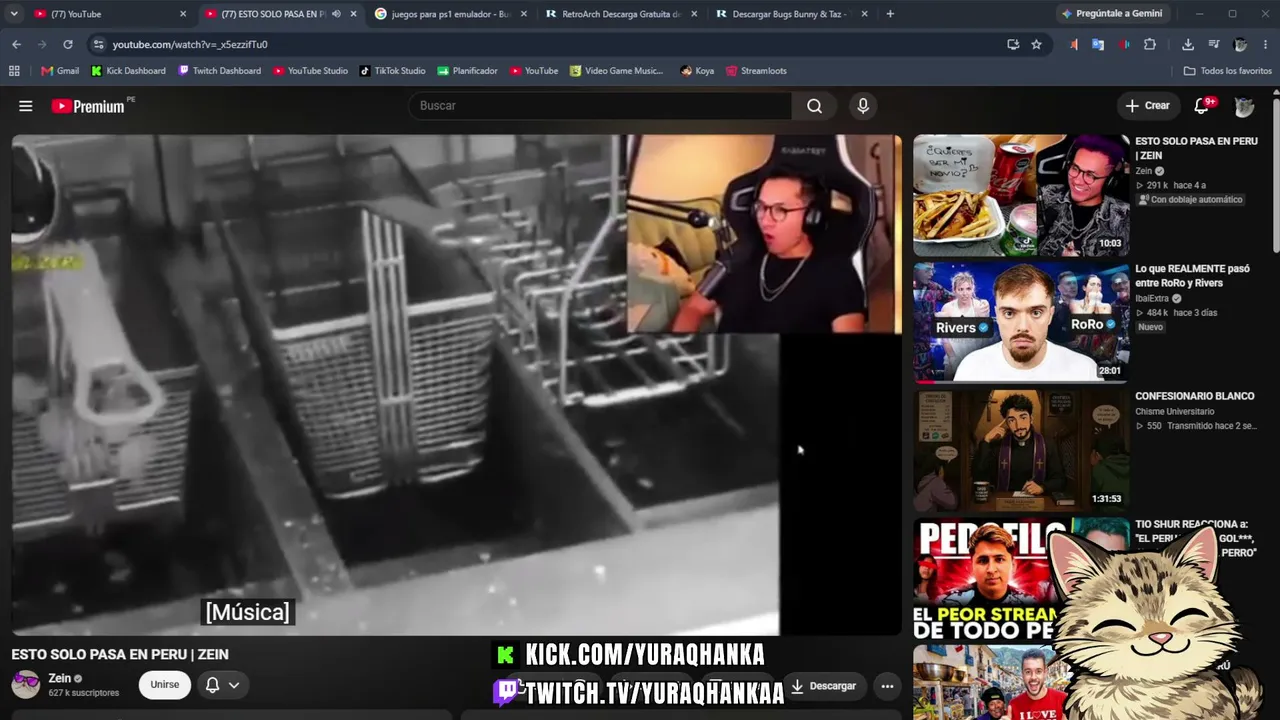The image size is (1280, 720).
Task: Open the Streamloots bookmark
Action: tap(756, 71)
